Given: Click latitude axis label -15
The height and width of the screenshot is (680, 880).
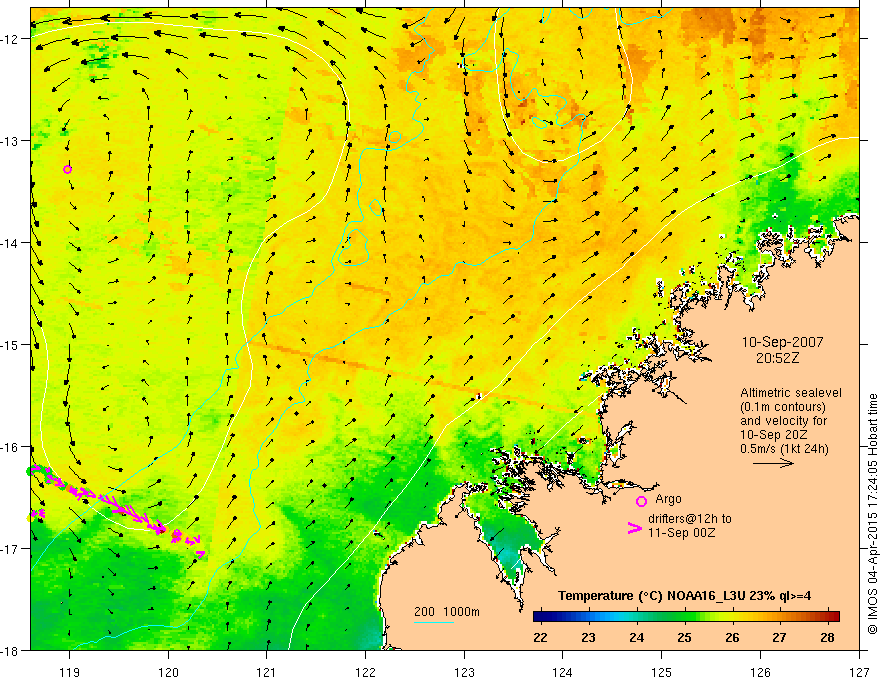Looking at the screenshot, I should [10, 344].
